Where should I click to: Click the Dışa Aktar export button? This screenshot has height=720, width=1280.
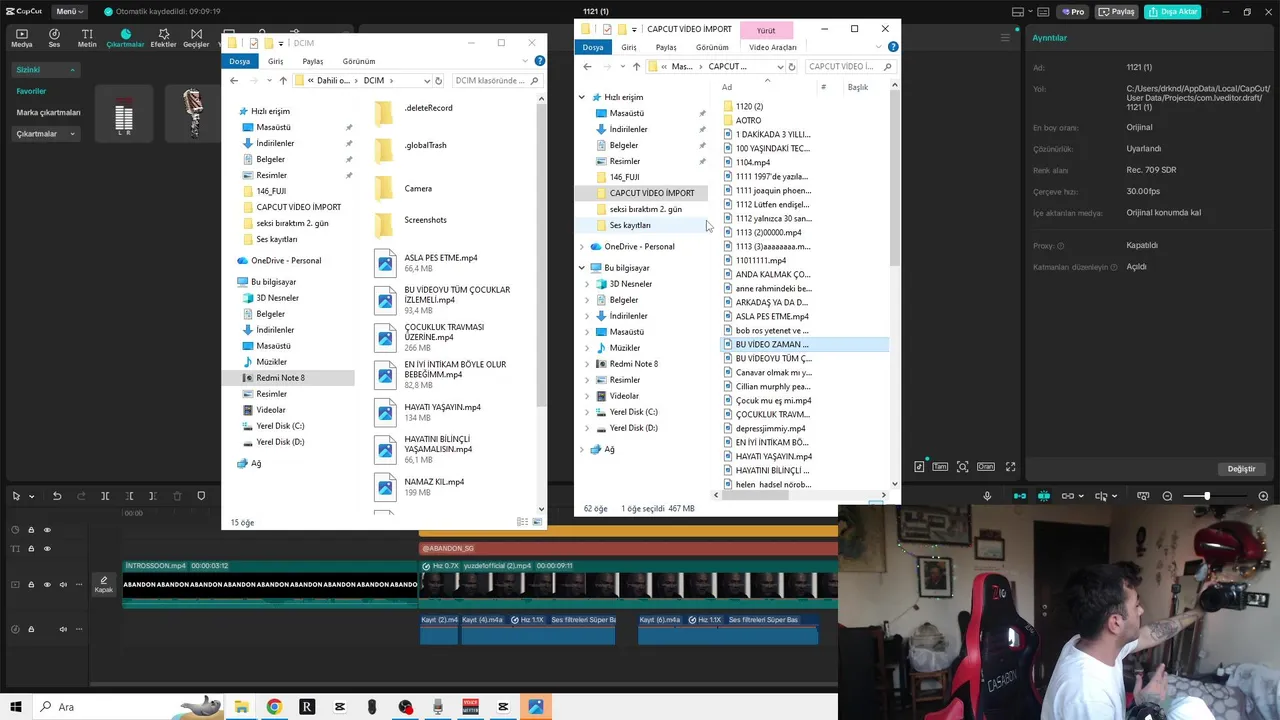click(x=1173, y=11)
